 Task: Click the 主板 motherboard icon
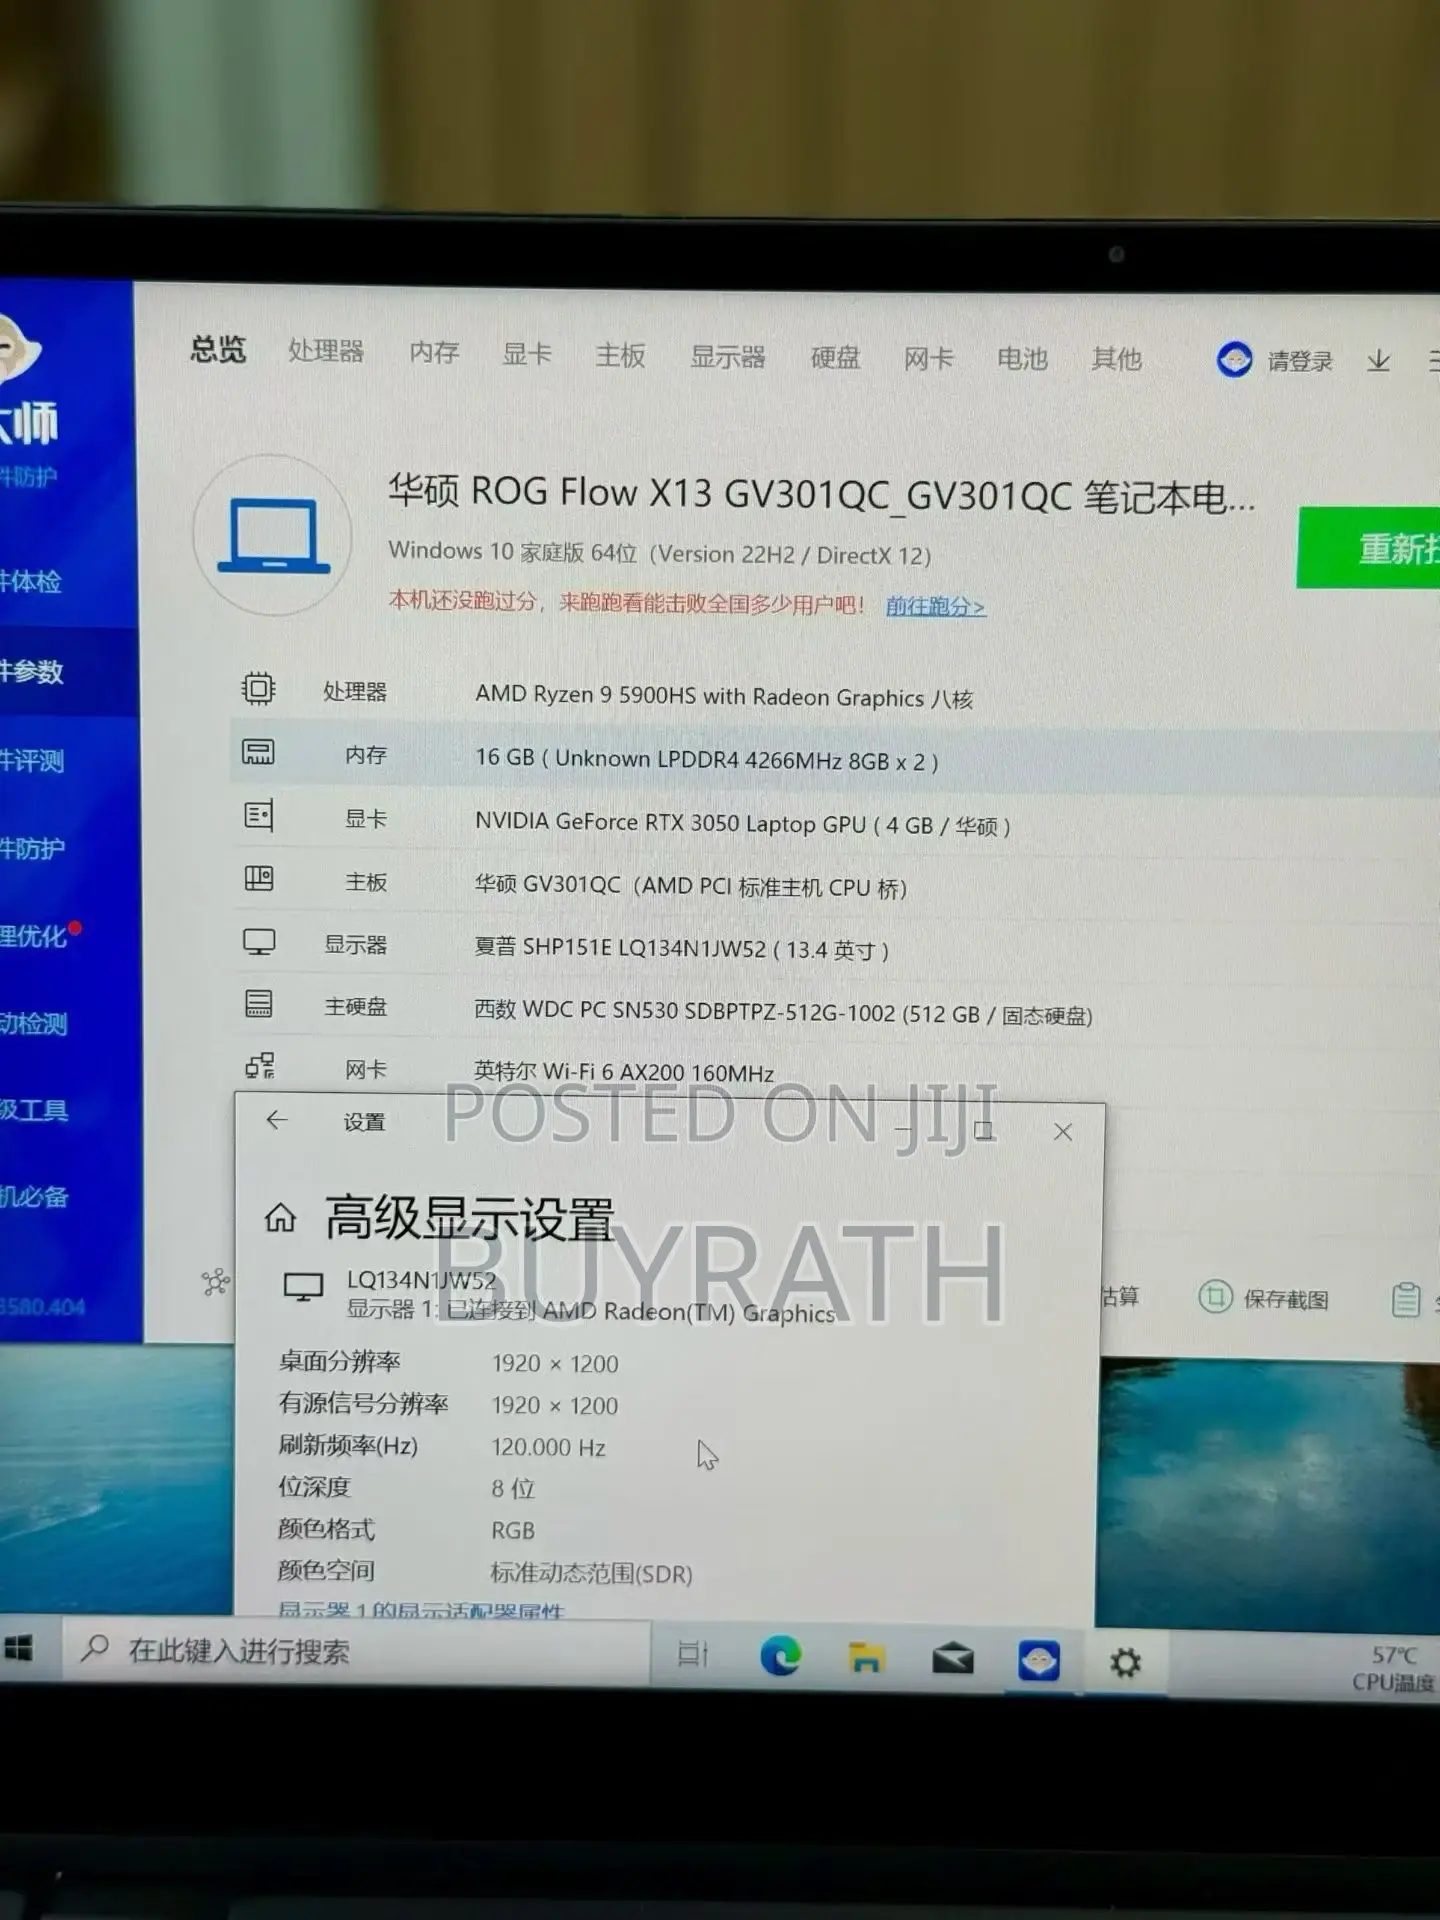[x=258, y=879]
